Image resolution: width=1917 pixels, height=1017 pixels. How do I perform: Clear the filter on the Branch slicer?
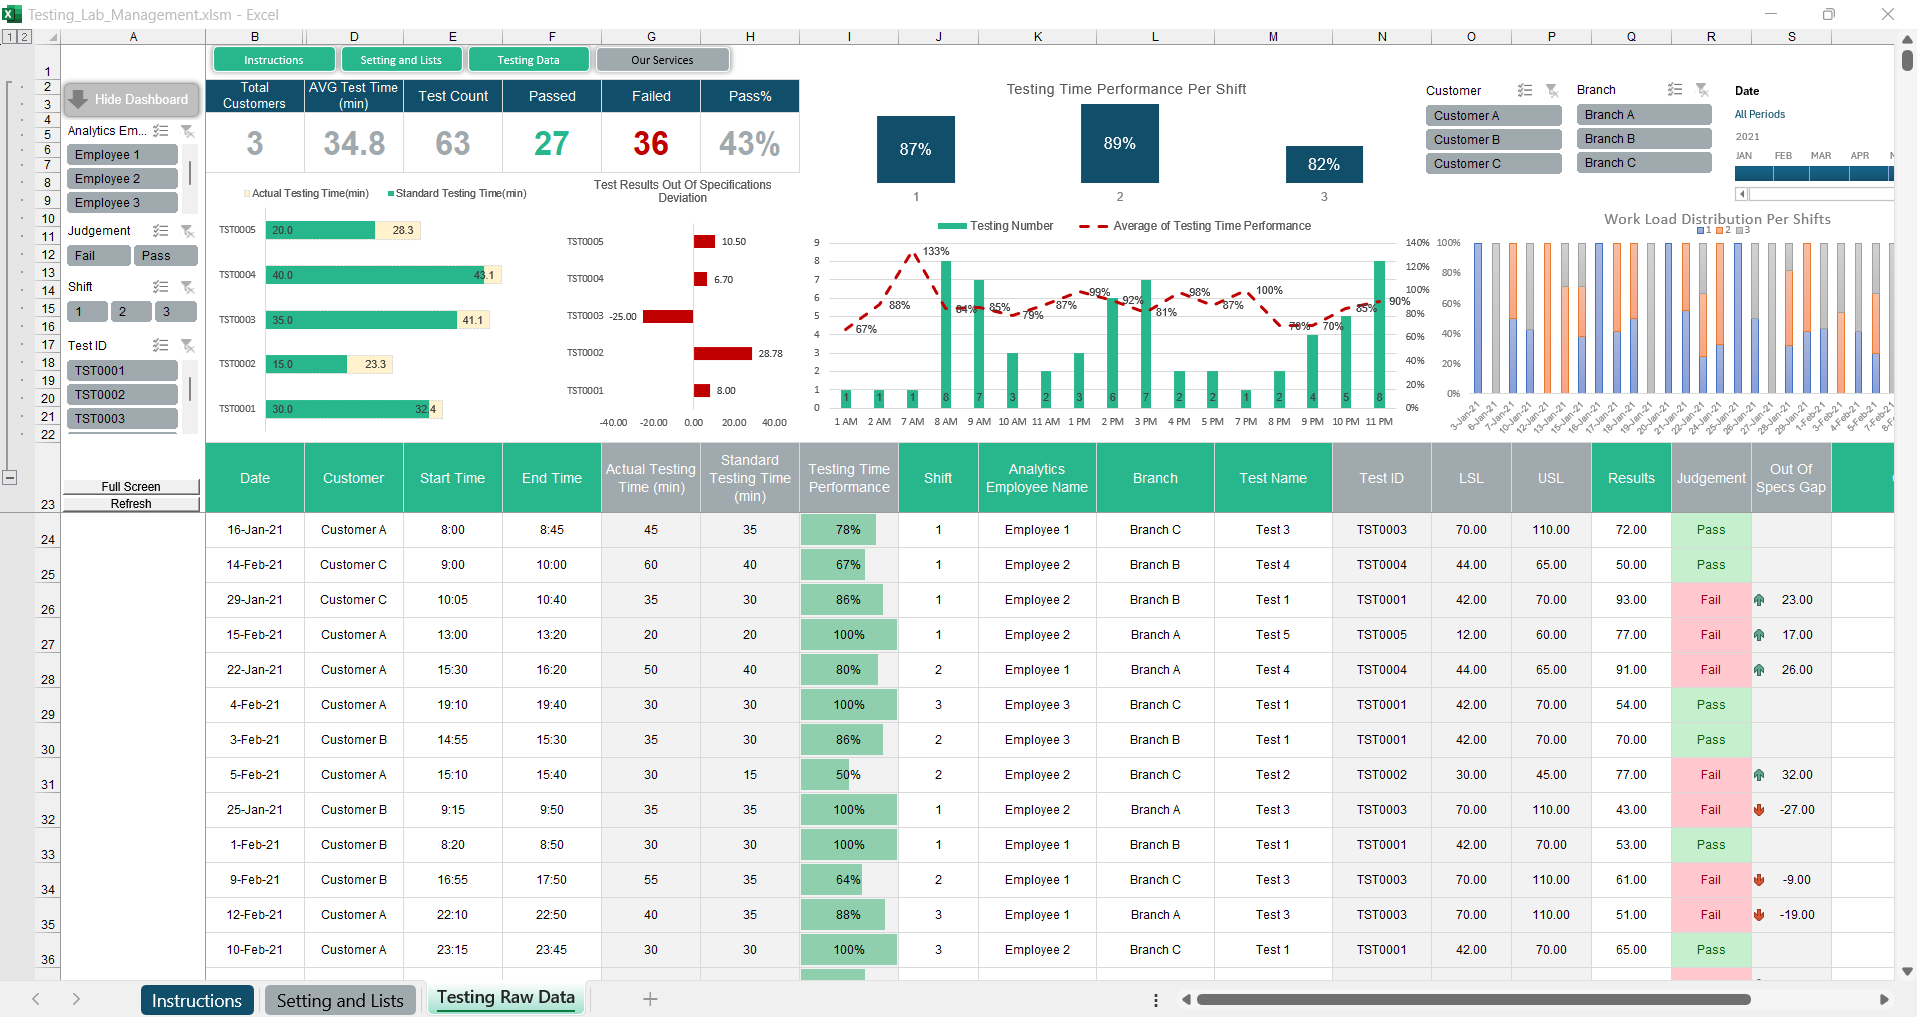(1702, 90)
